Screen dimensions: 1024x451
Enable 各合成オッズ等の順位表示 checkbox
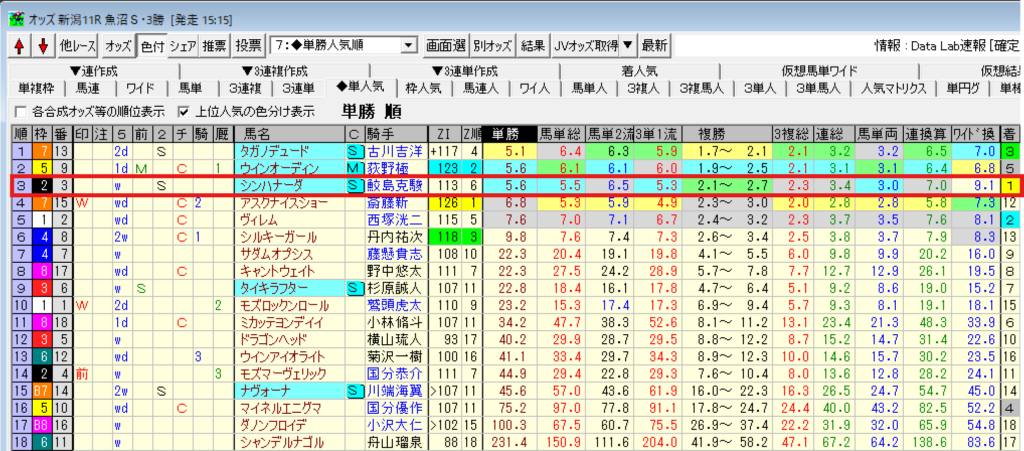(x=22, y=111)
